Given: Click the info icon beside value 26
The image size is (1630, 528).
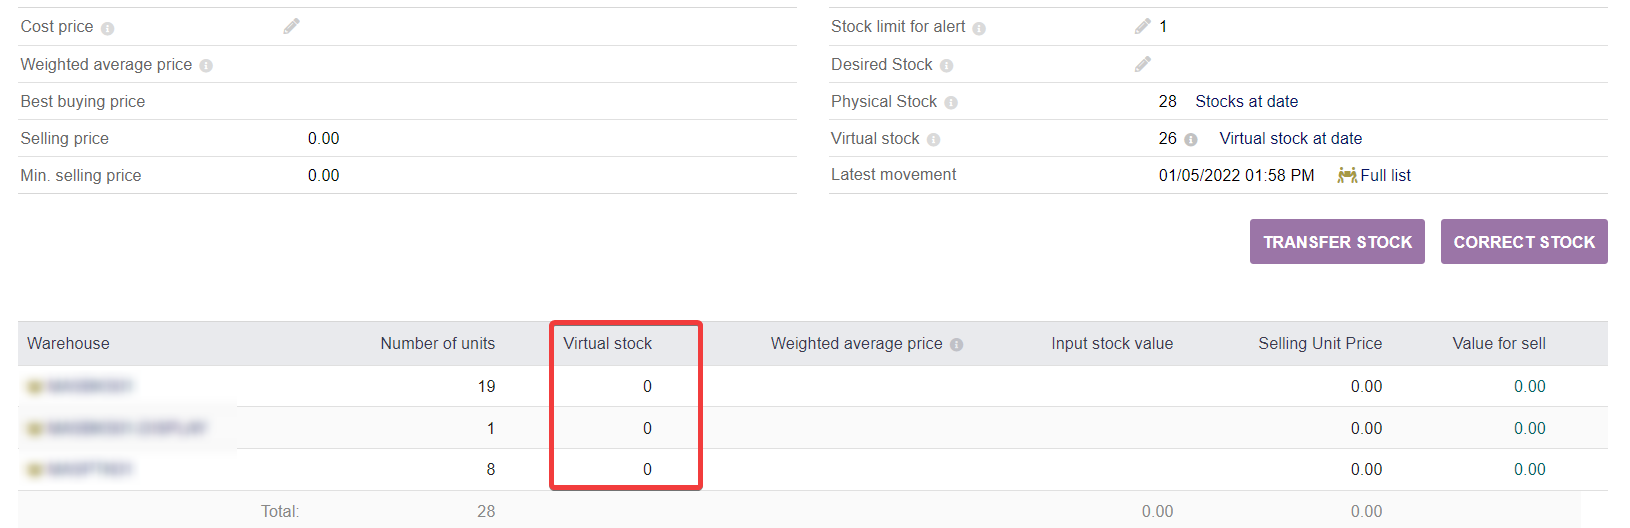Looking at the screenshot, I should (x=1191, y=140).
